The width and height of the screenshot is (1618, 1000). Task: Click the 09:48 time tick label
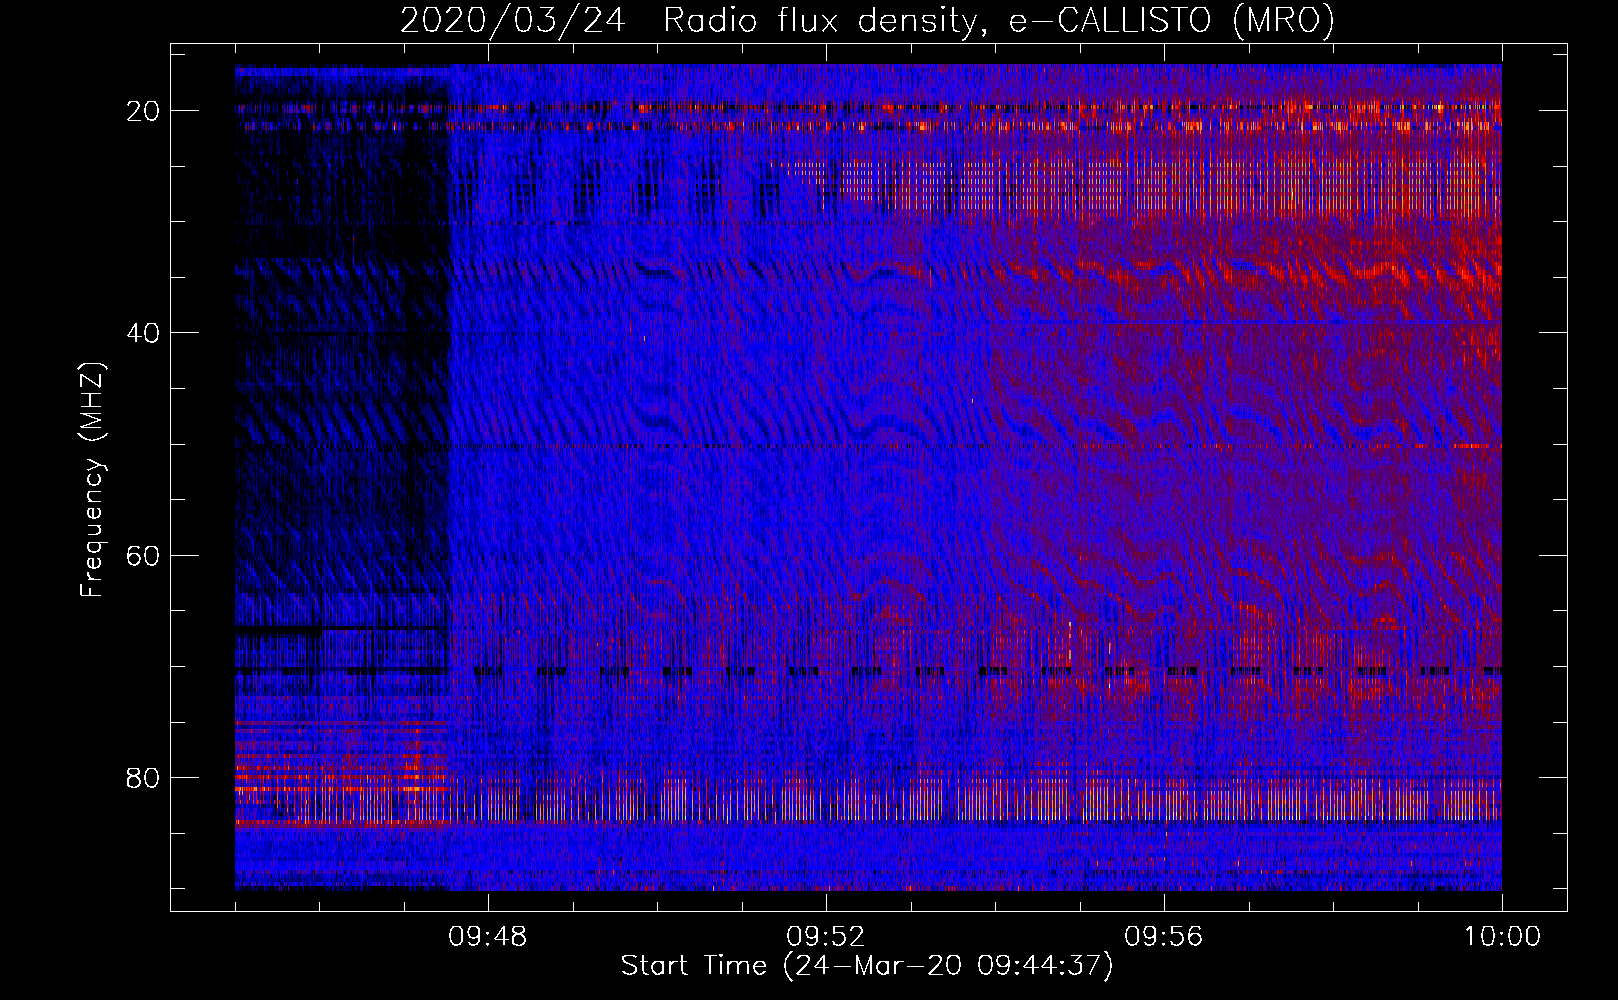(487, 937)
